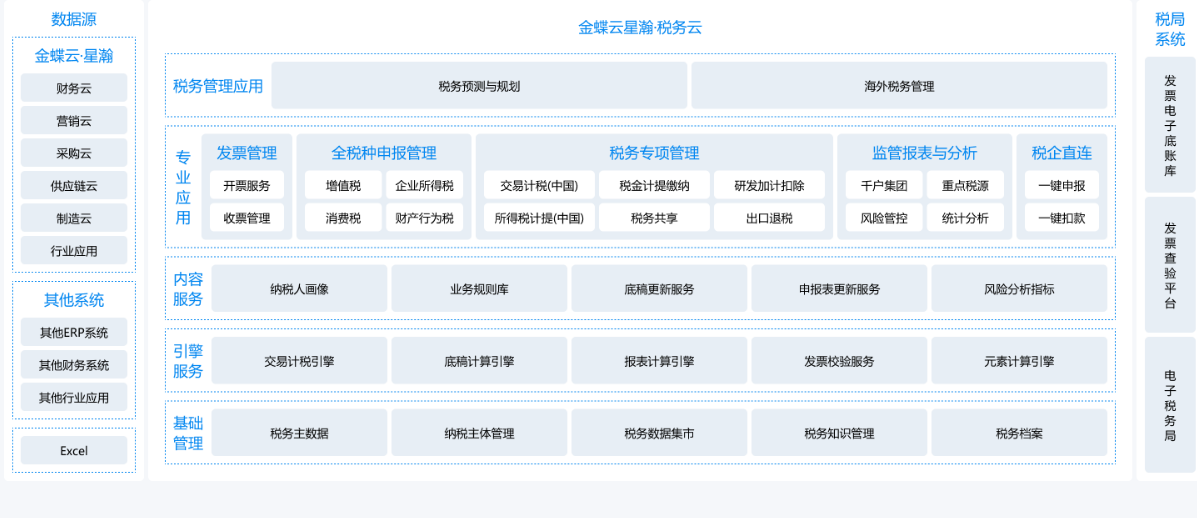Open the 税务预测与规划 block
The width and height of the screenshot is (1197, 518).
coord(479,85)
